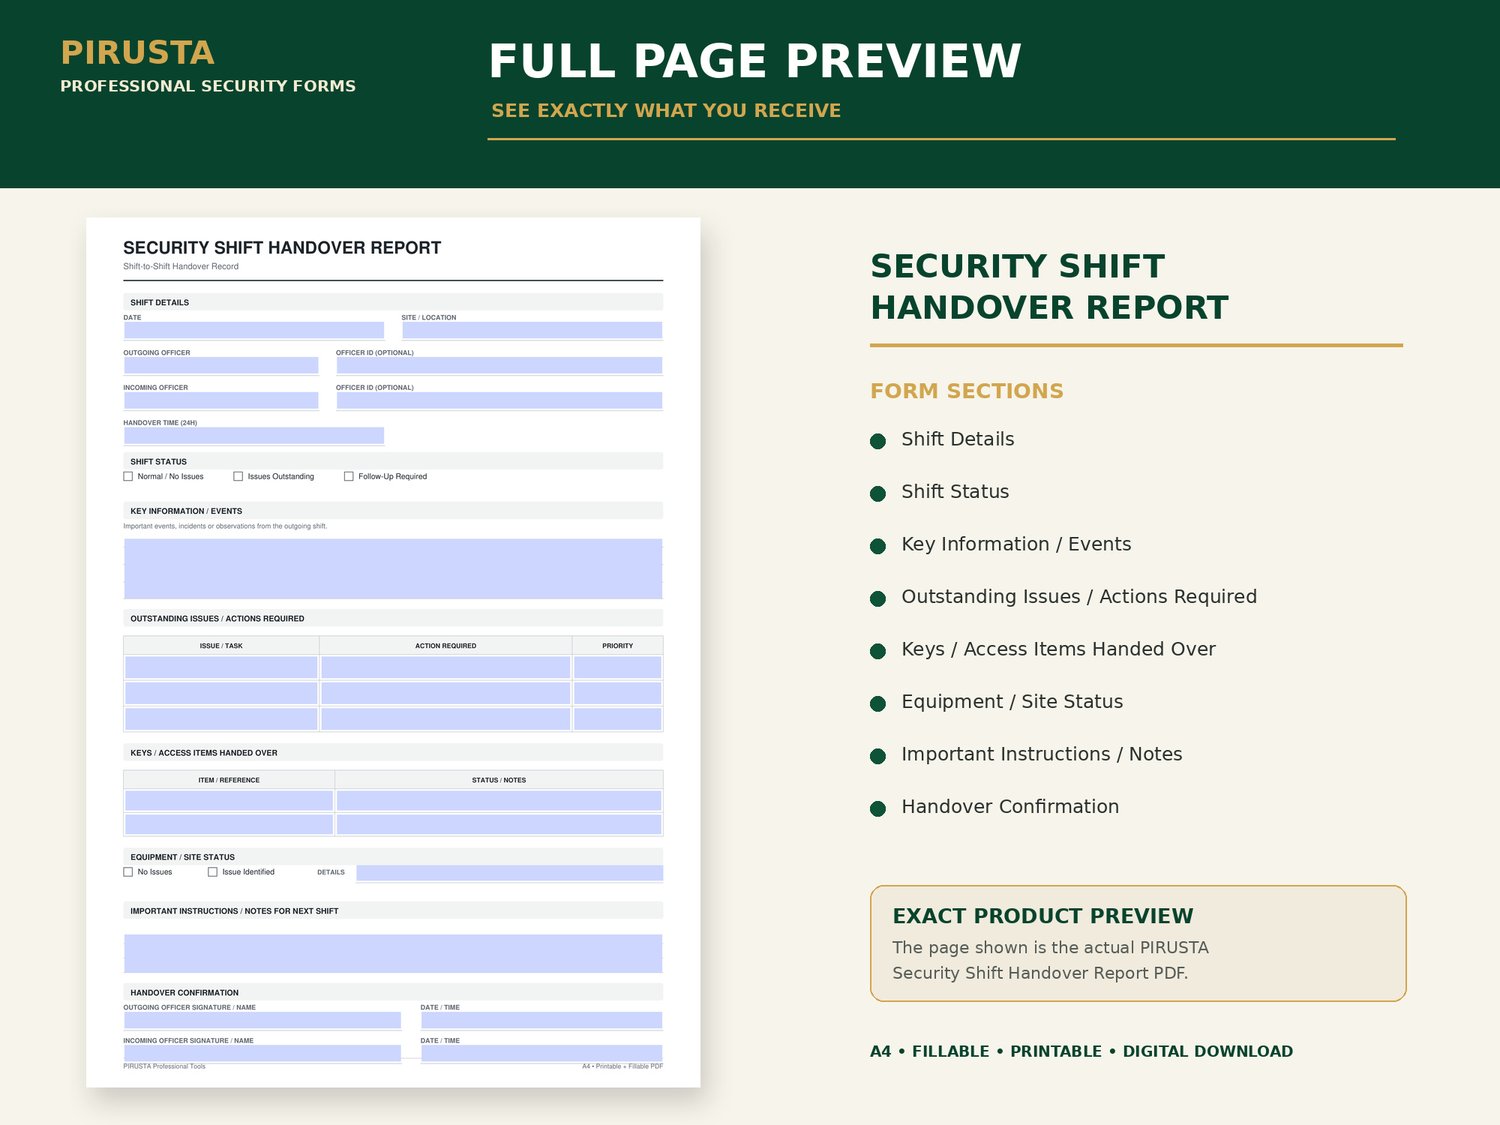
Task: Click the 'FULL PAGE PREVIEW' heading
Action: [x=755, y=61]
